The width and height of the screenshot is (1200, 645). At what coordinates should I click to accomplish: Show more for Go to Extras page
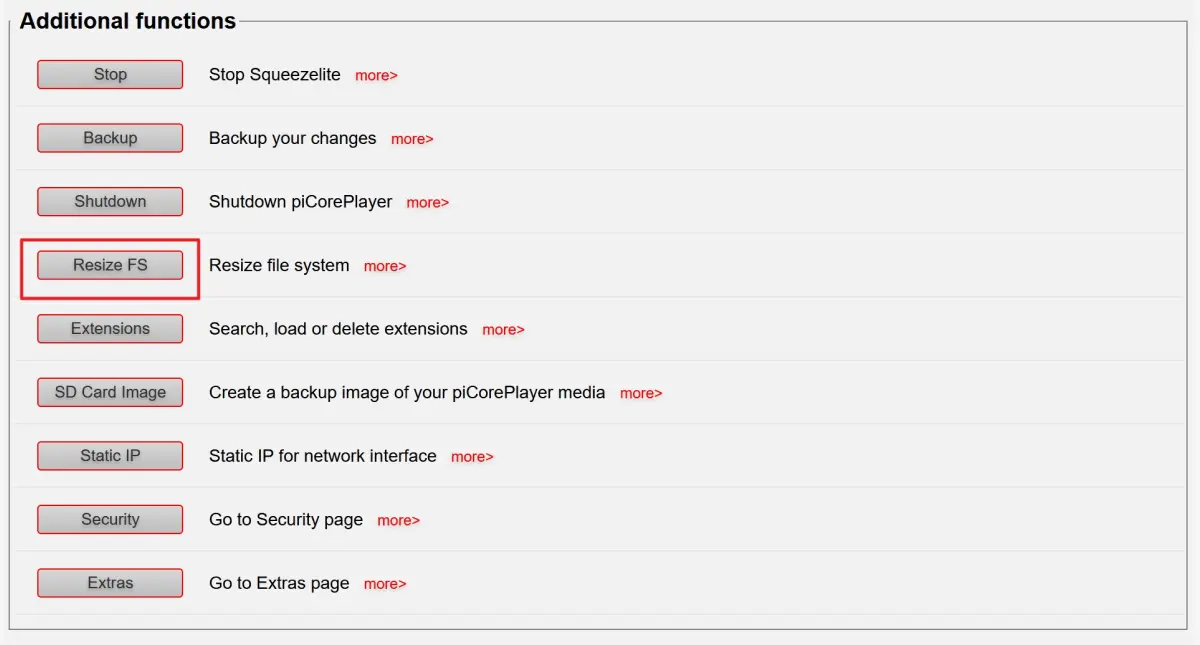(x=385, y=584)
